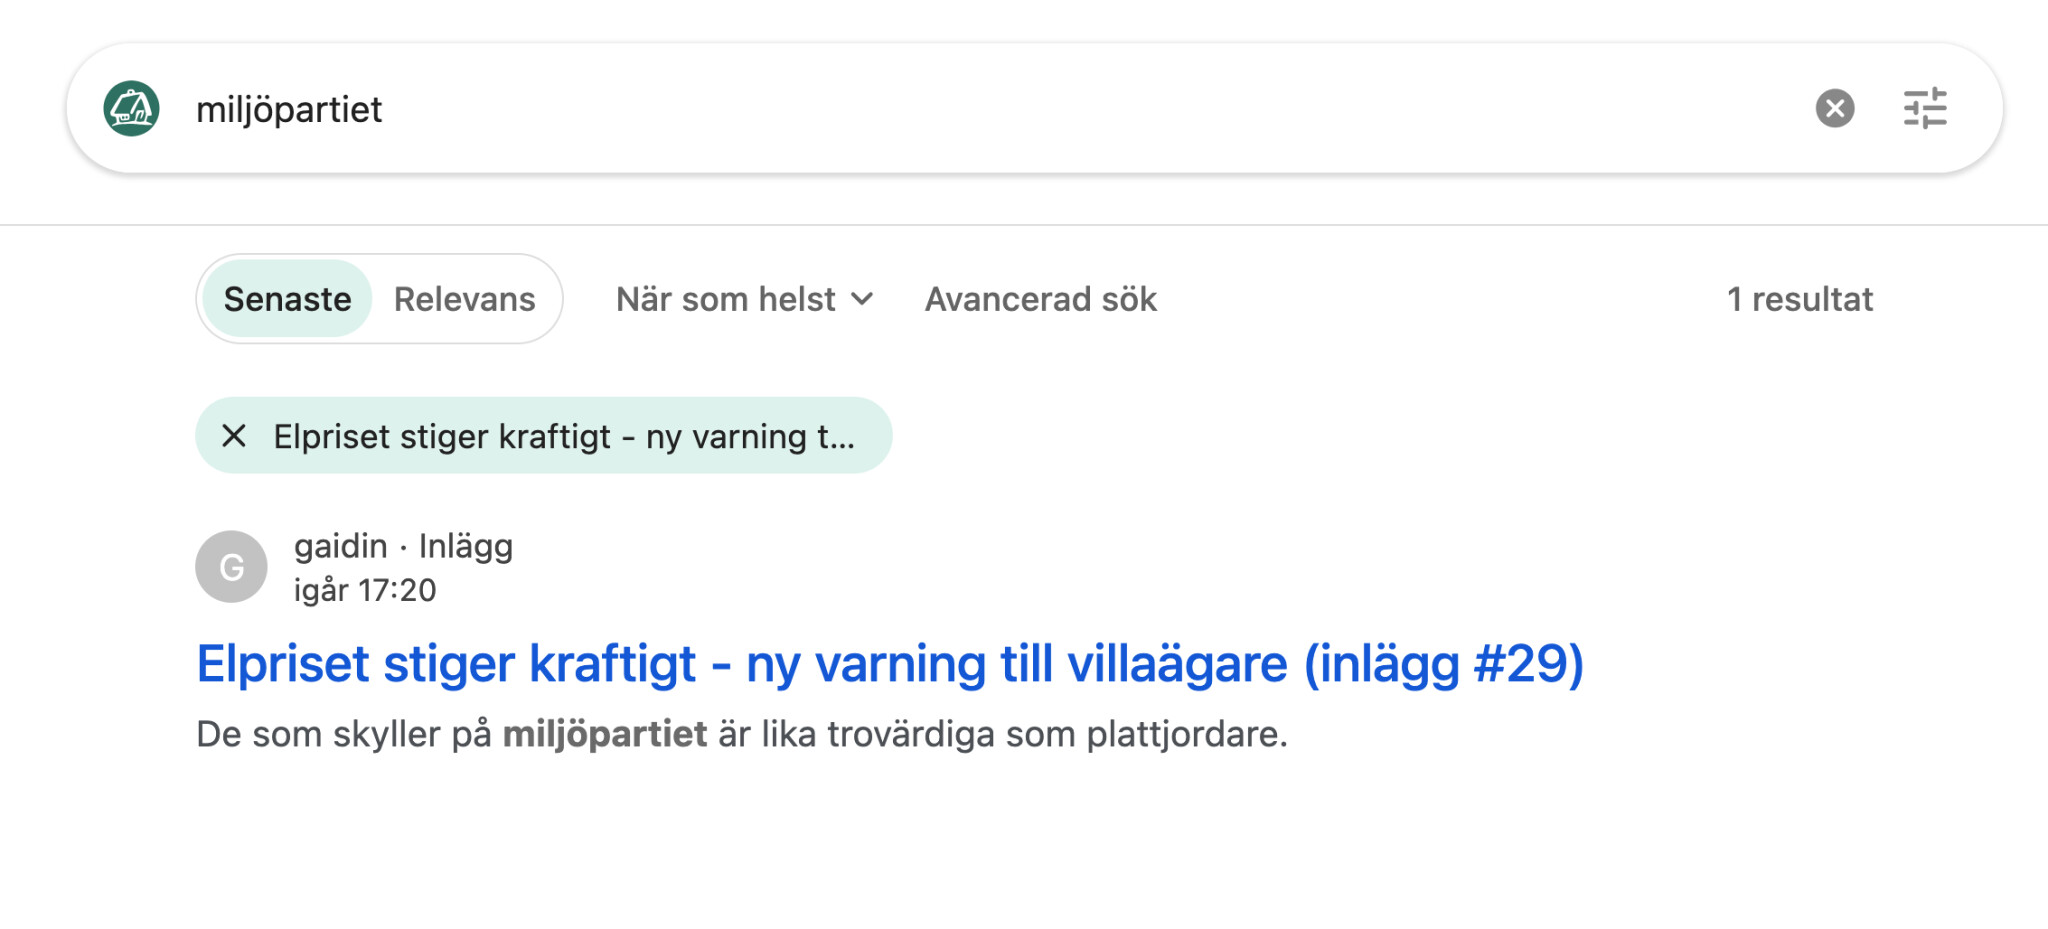Screen dimensions: 2048x929
Task: Open Avancerad sök
Action: pos(1040,299)
